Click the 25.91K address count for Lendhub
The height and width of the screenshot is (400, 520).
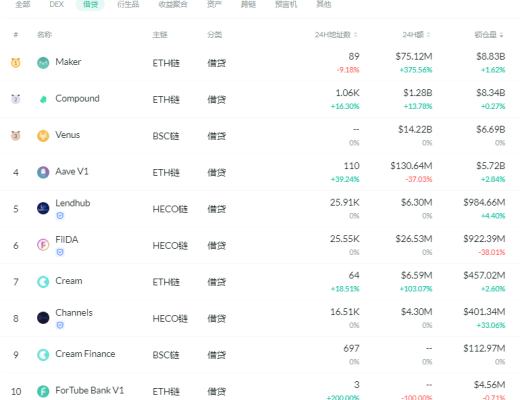345,203
